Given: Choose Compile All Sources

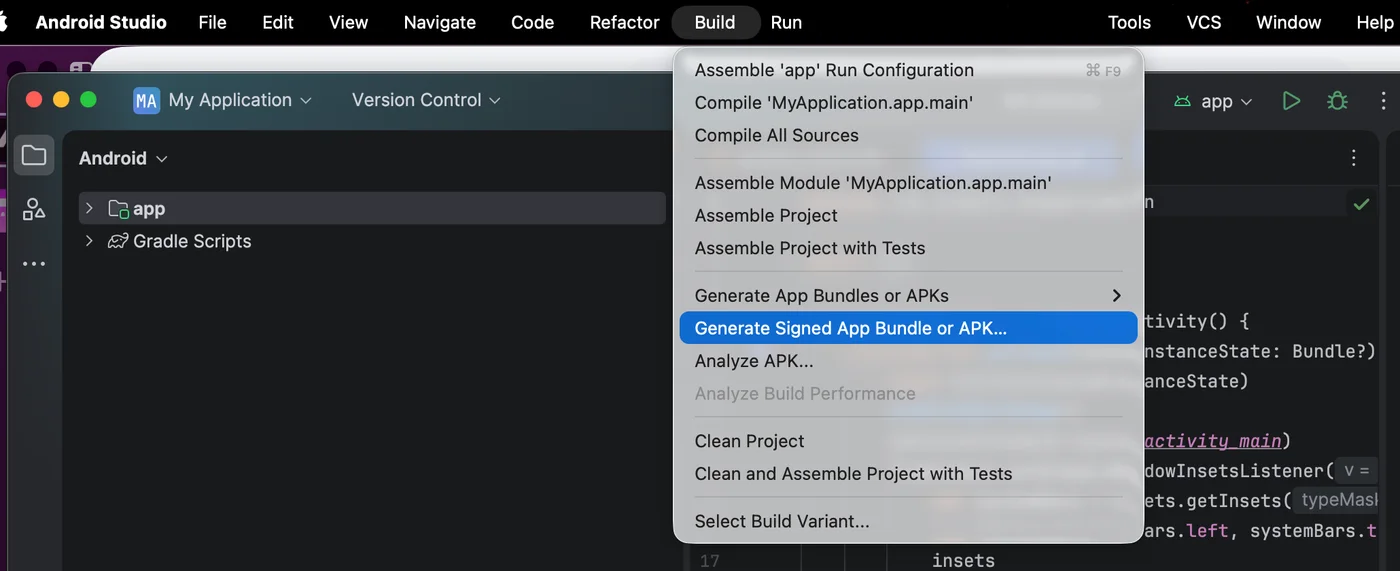Looking at the screenshot, I should pos(908,135).
